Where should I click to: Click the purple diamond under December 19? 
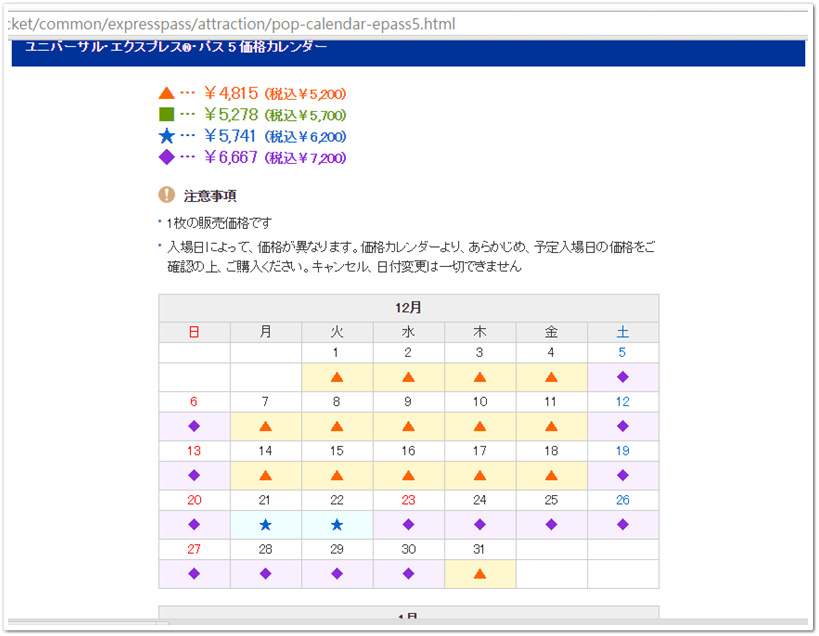point(623,475)
